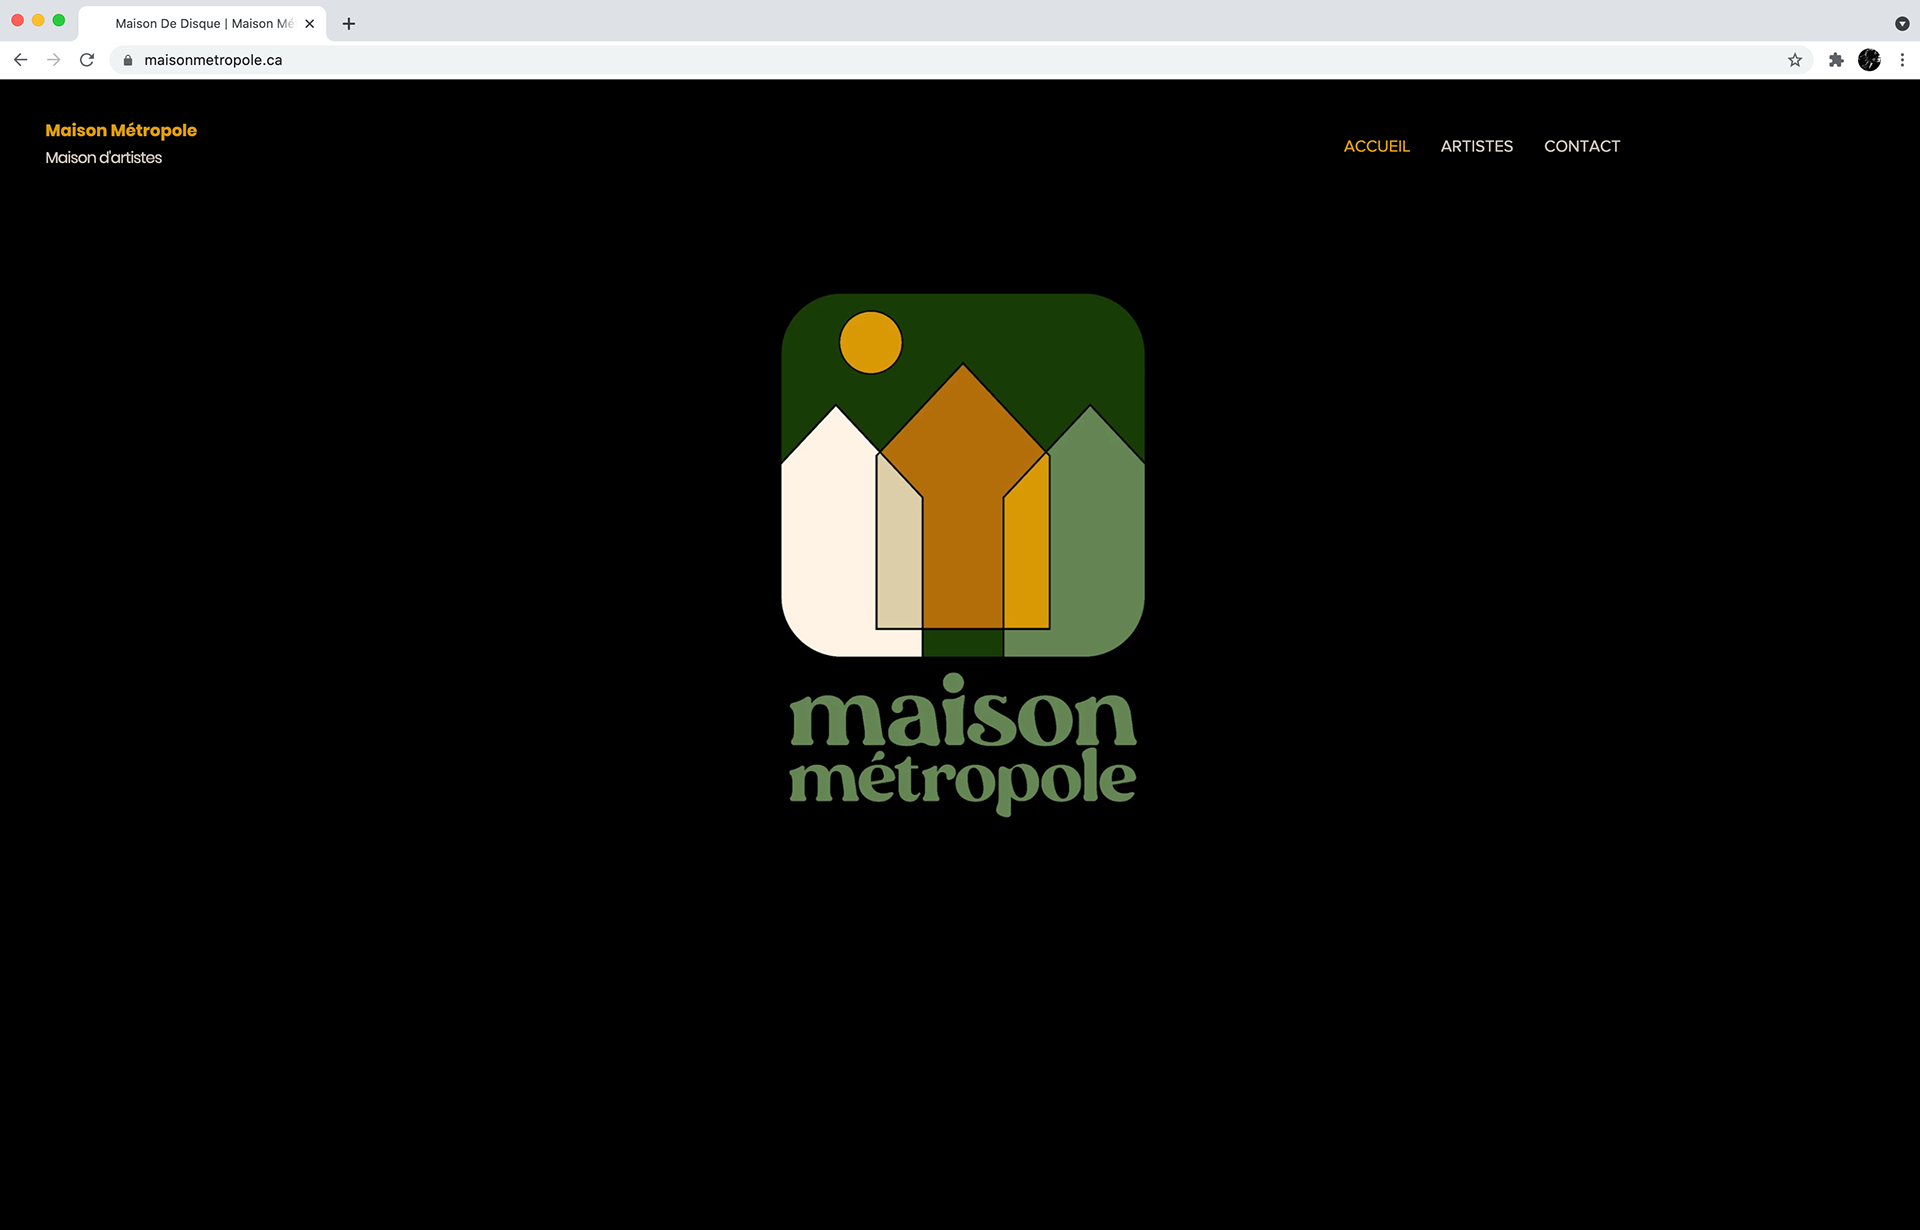Open the ARTISTES menu item
This screenshot has height=1230, width=1920.
point(1476,146)
